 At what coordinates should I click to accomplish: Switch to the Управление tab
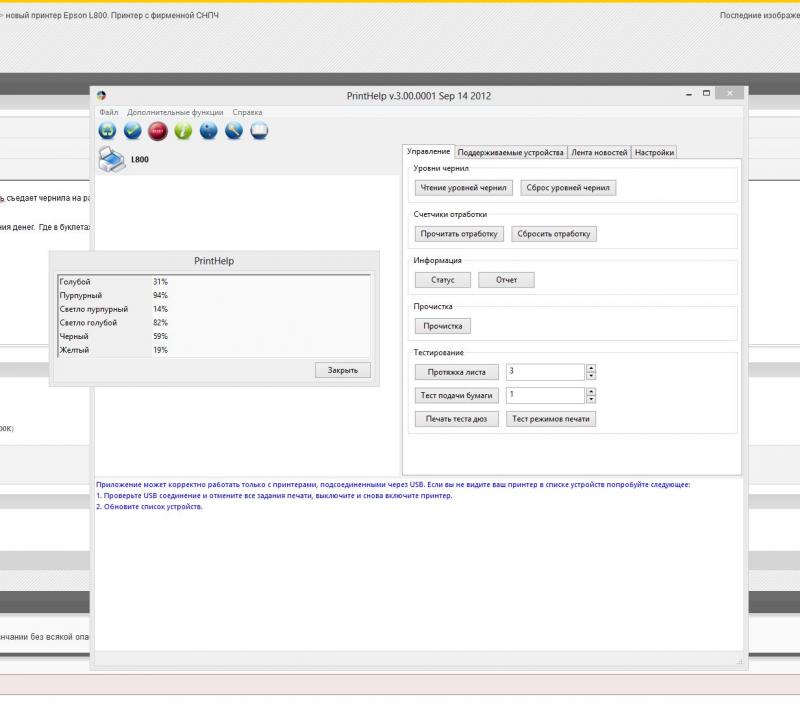pyautogui.click(x=429, y=152)
